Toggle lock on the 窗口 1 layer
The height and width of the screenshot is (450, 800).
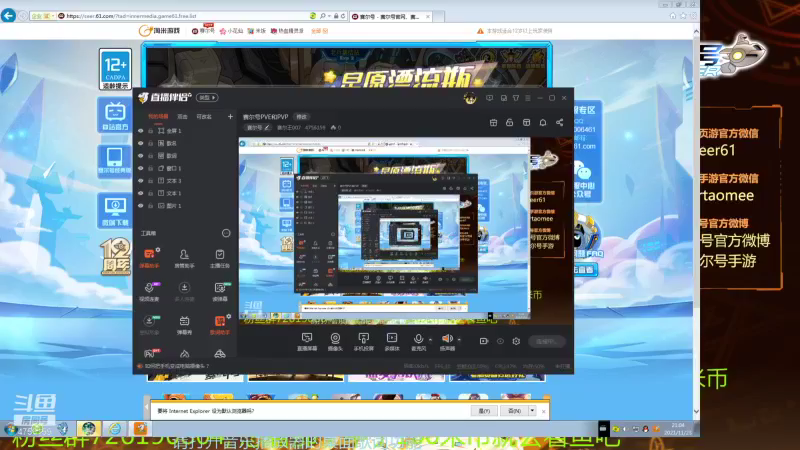pyautogui.click(x=151, y=168)
